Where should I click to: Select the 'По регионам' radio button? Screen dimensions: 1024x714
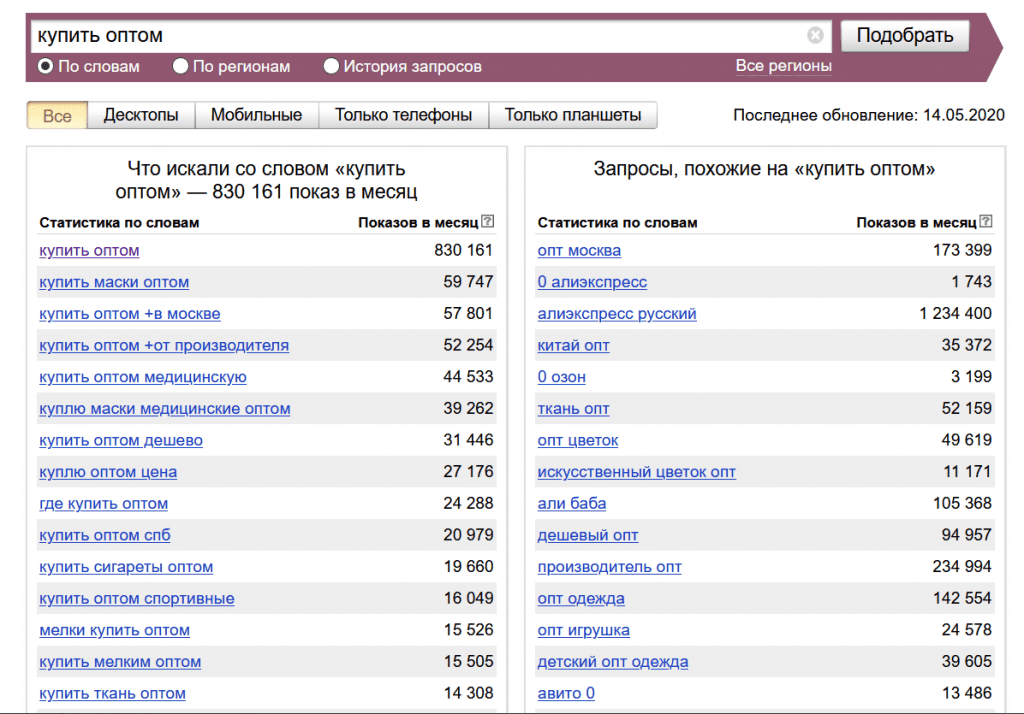pos(180,67)
